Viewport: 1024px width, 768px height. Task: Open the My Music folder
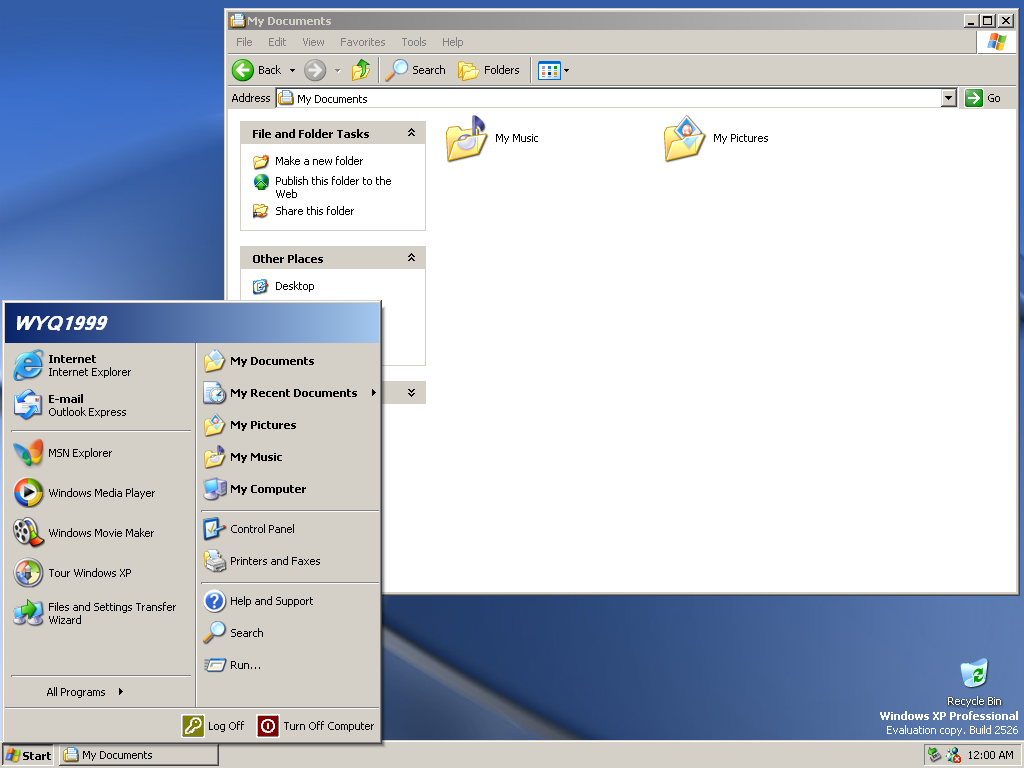pos(467,139)
